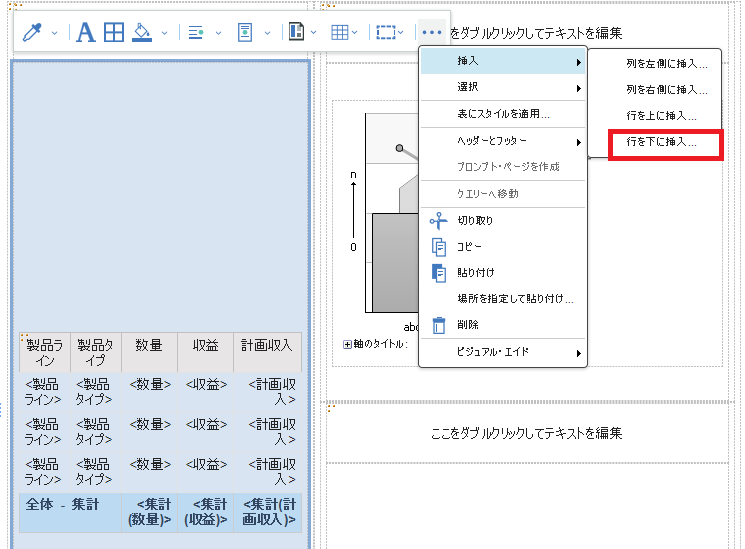Click the grey bar in the chart
Screen dimensions: 745x549
pyautogui.click(x=395, y=262)
